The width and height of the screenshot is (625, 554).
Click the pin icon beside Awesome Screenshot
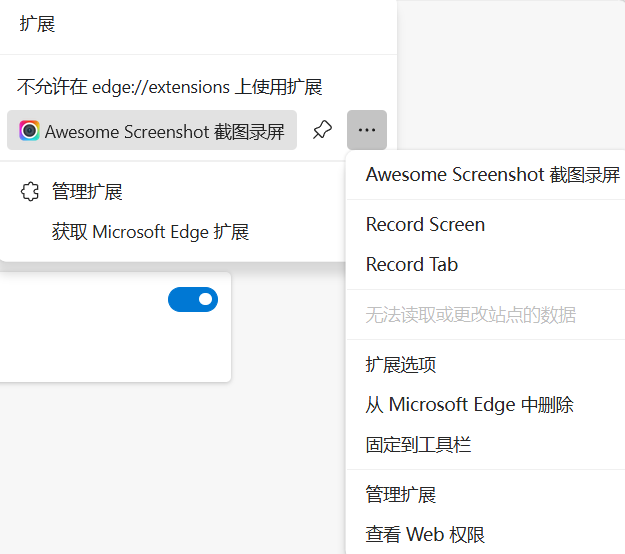(x=322, y=131)
